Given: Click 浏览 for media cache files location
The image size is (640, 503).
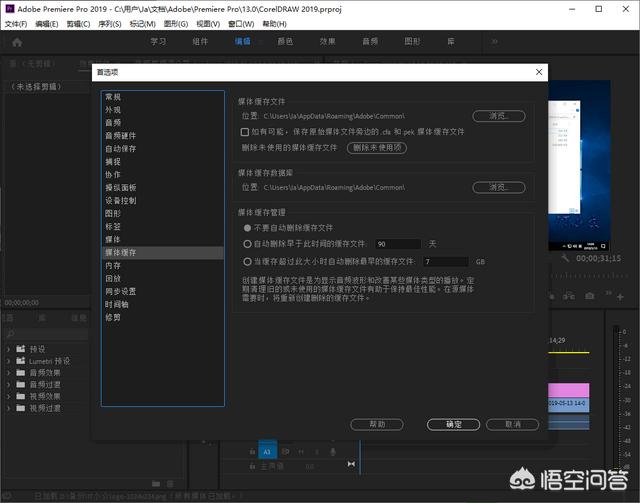Looking at the screenshot, I should pos(499,116).
